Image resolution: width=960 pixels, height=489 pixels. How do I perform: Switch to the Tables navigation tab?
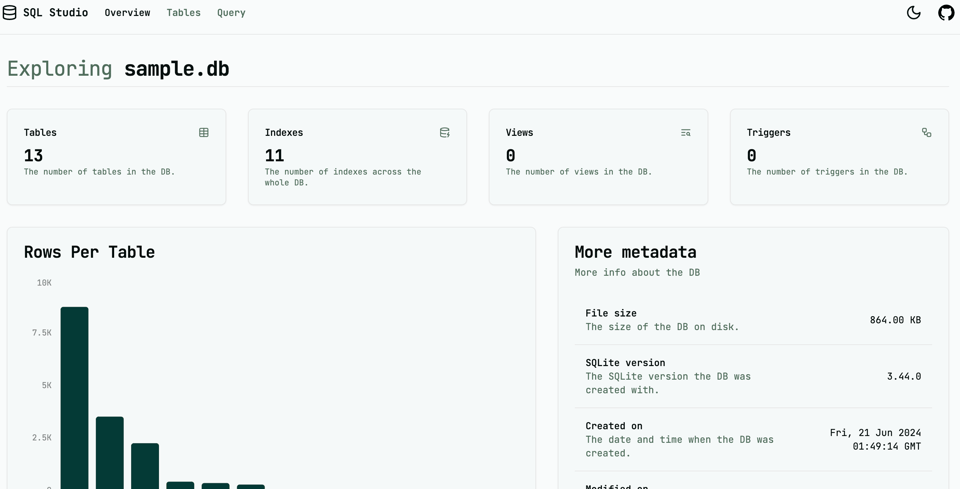click(183, 13)
